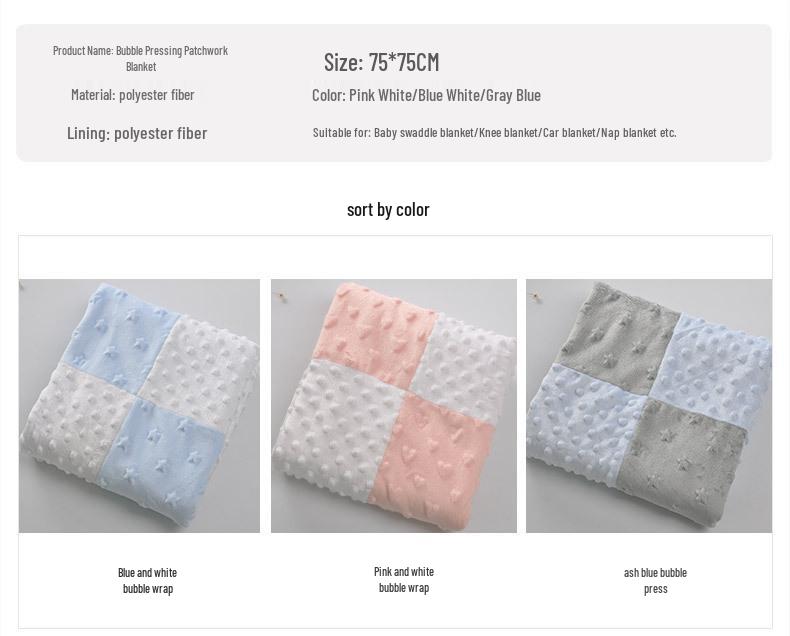Image resolution: width=790 pixels, height=636 pixels.
Task: Click the "Blue and white bubble wrap" caption
Action: 148,580
